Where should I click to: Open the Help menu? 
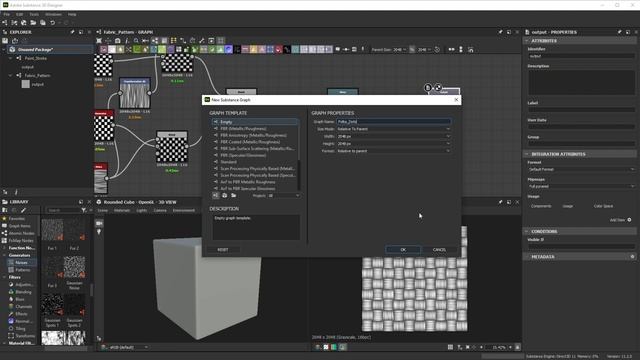point(72,14)
